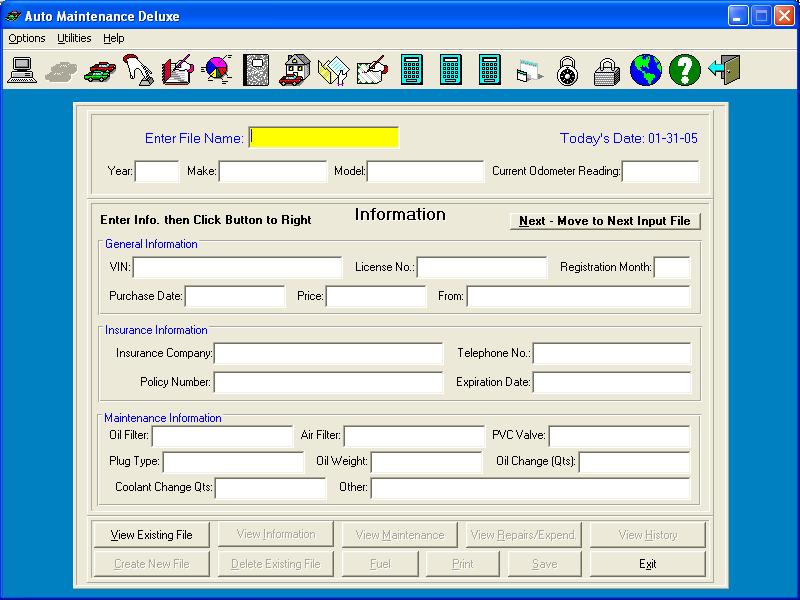Click the View Maintenance button
Image resolution: width=800 pixels, height=600 pixels.
pyautogui.click(x=399, y=535)
